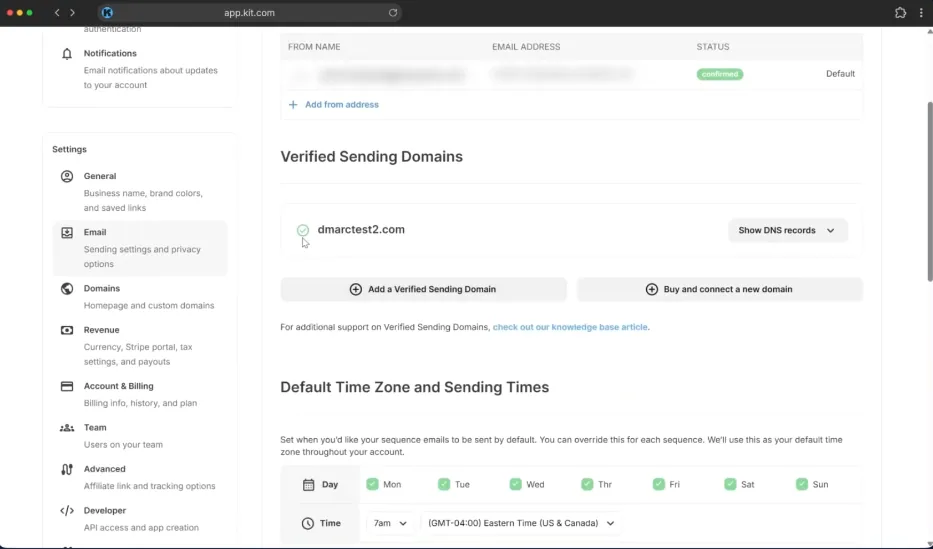The width and height of the screenshot is (933, 549).
Task: Open Team settings
Action: pos(140,436)
